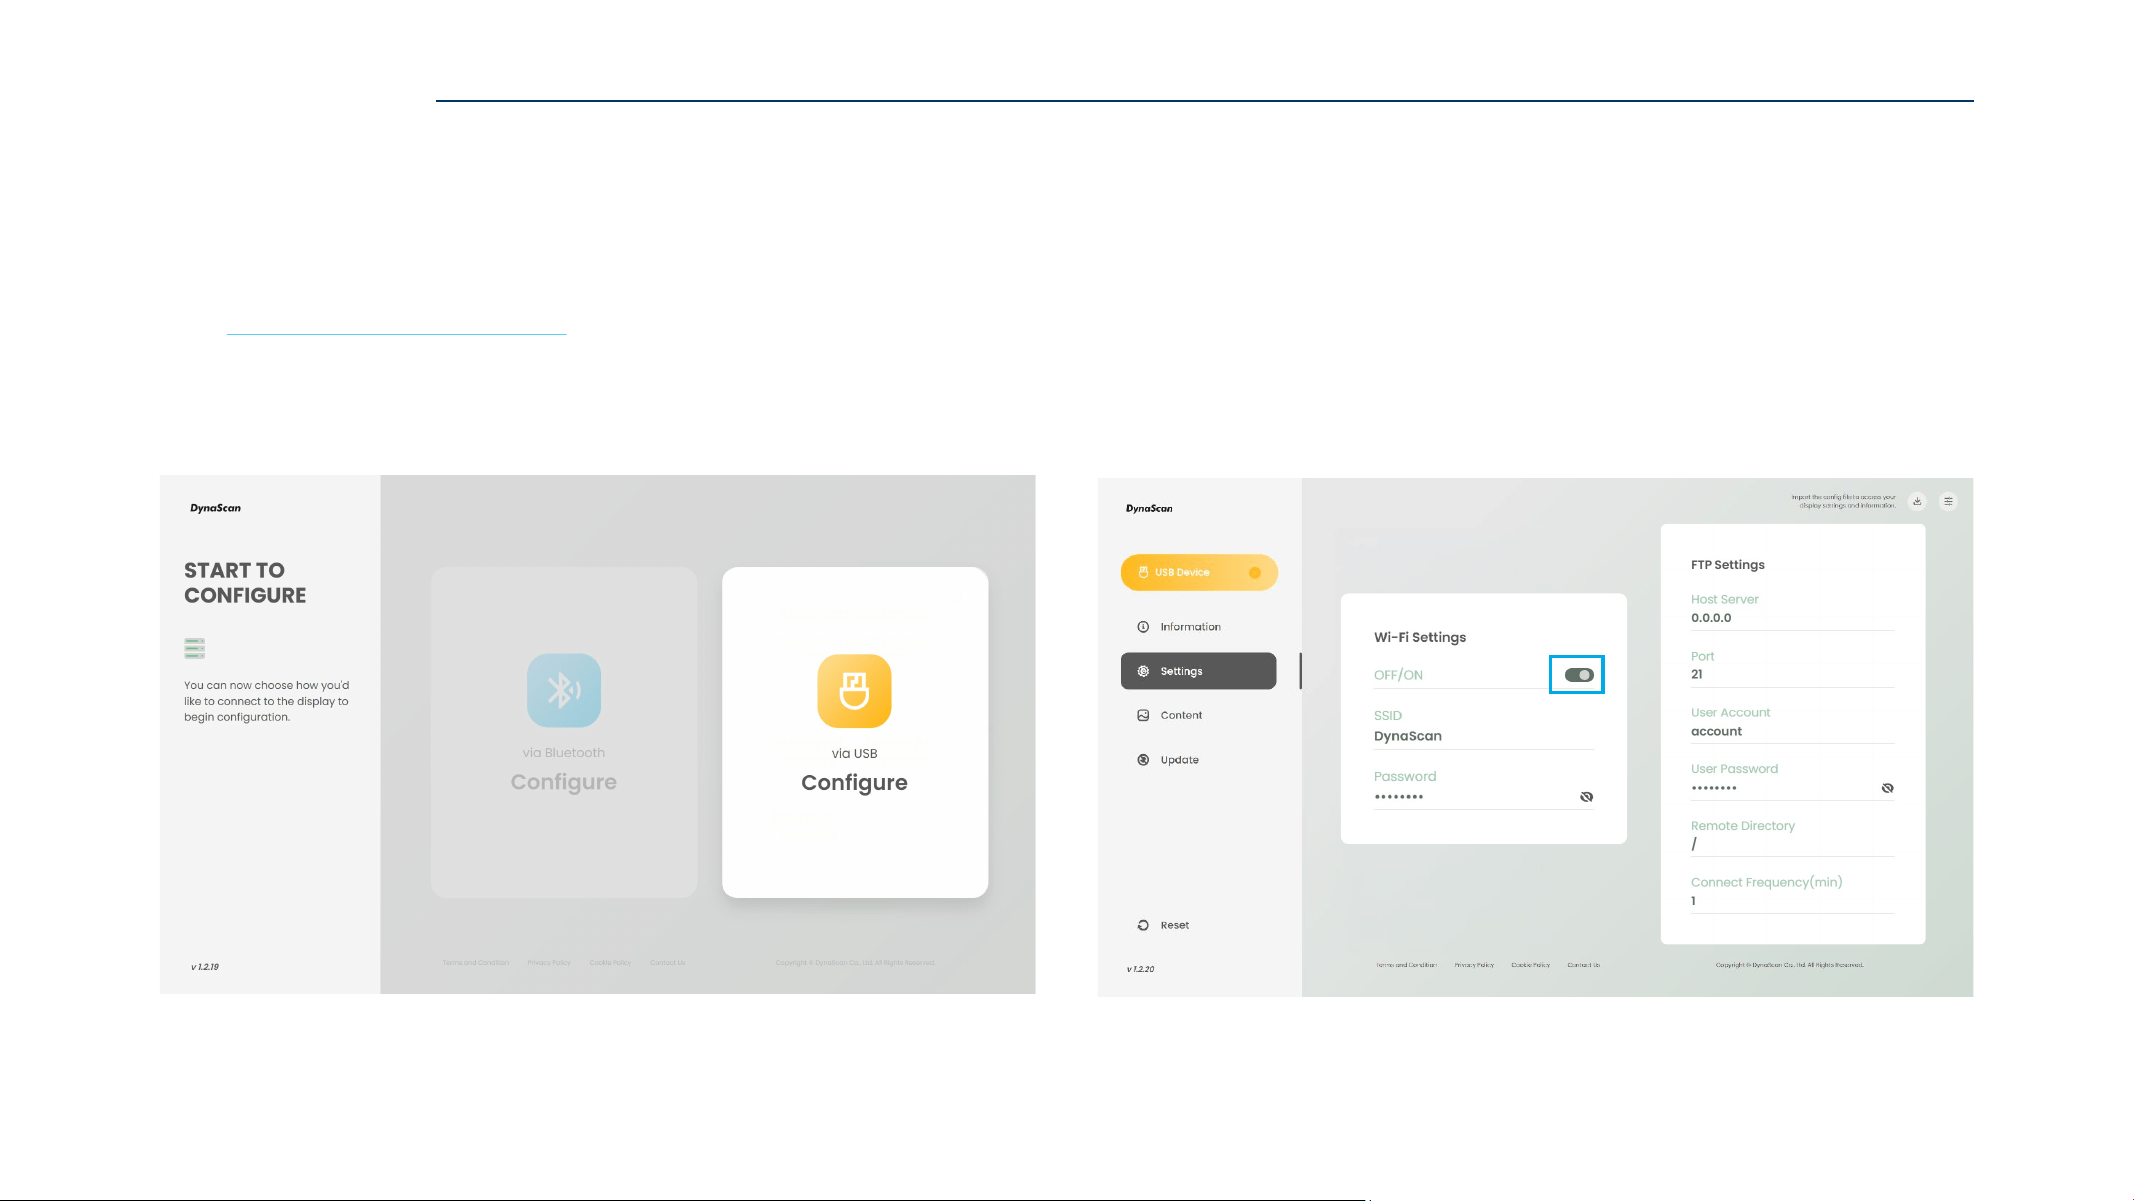Image resolution: width=2134 pixels, height=1201 pixels.
Task: Click the "Import the config file" hint text
Action: pos(1843,501)
